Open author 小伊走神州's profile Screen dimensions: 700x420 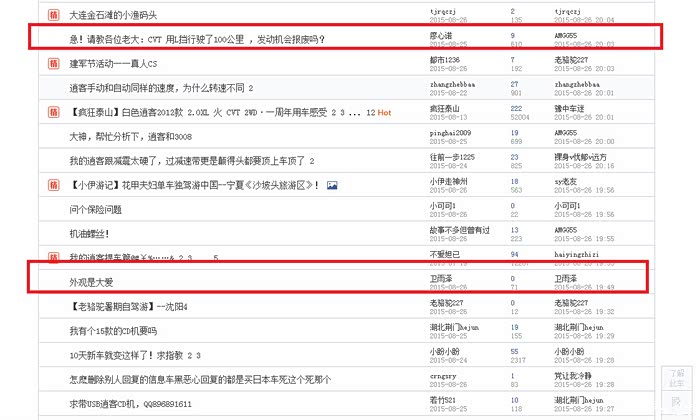448,181
